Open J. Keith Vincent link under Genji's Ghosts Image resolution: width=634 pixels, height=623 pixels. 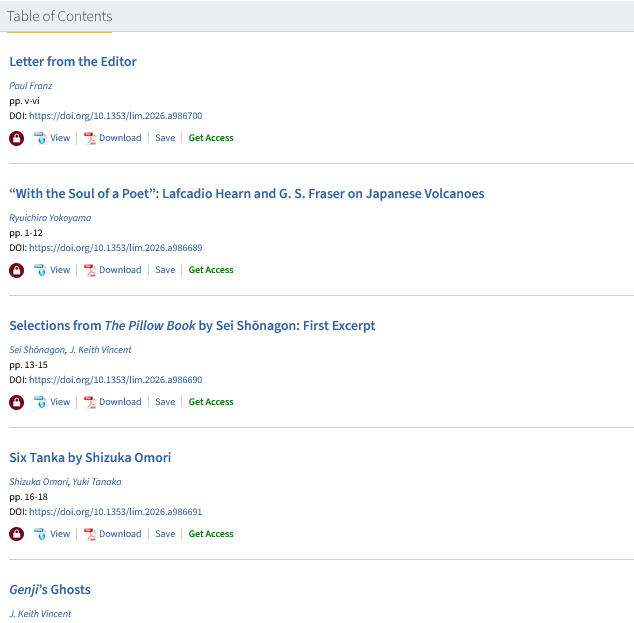click(x=40, y=614)
